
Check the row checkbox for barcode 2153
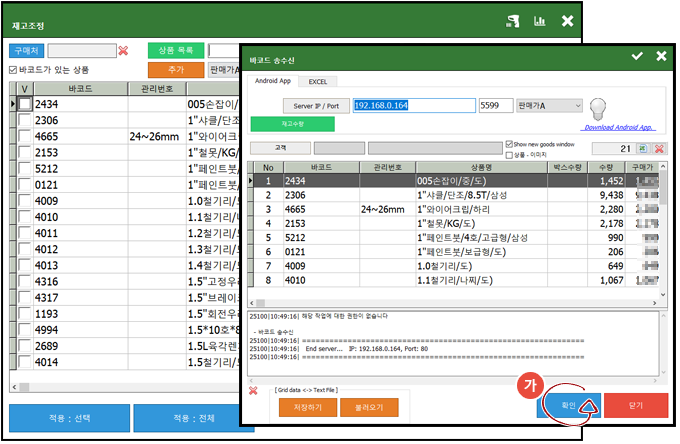[25, 152]
